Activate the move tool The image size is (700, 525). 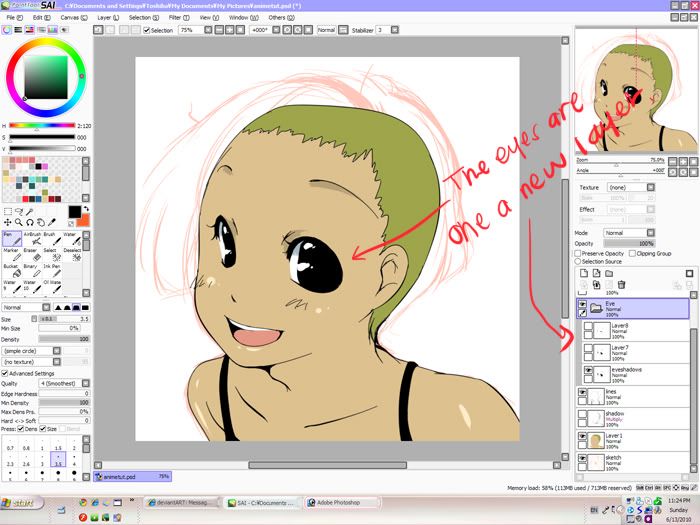point(8,222)
